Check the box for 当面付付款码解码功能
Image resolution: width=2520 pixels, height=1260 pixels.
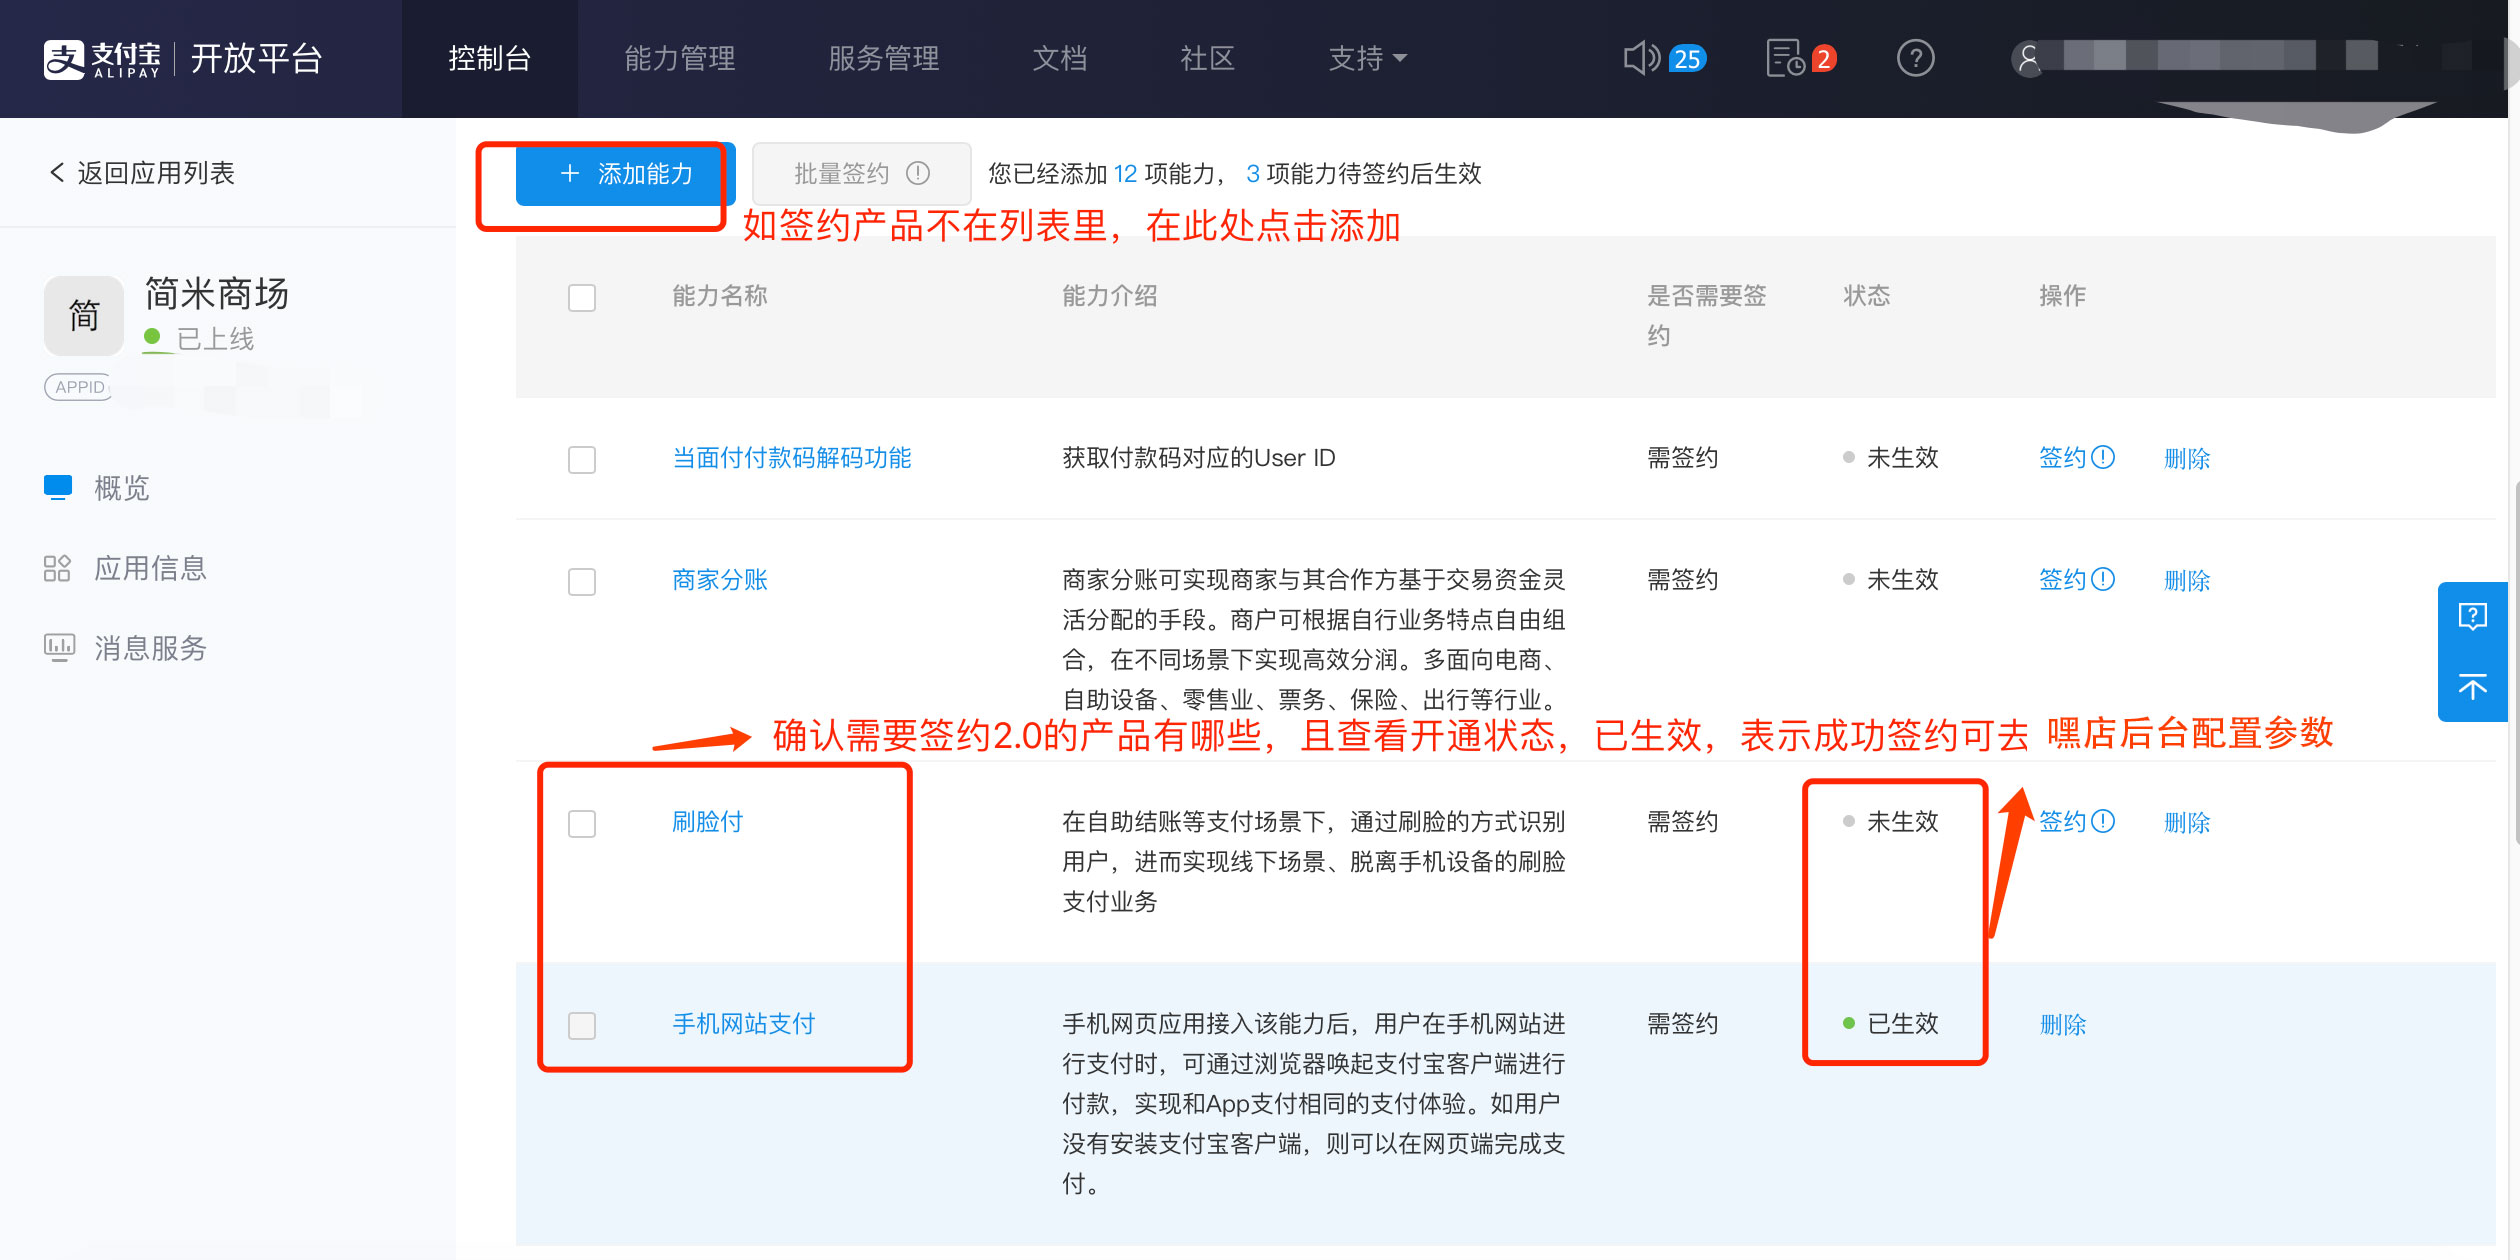tap(582, 459)
